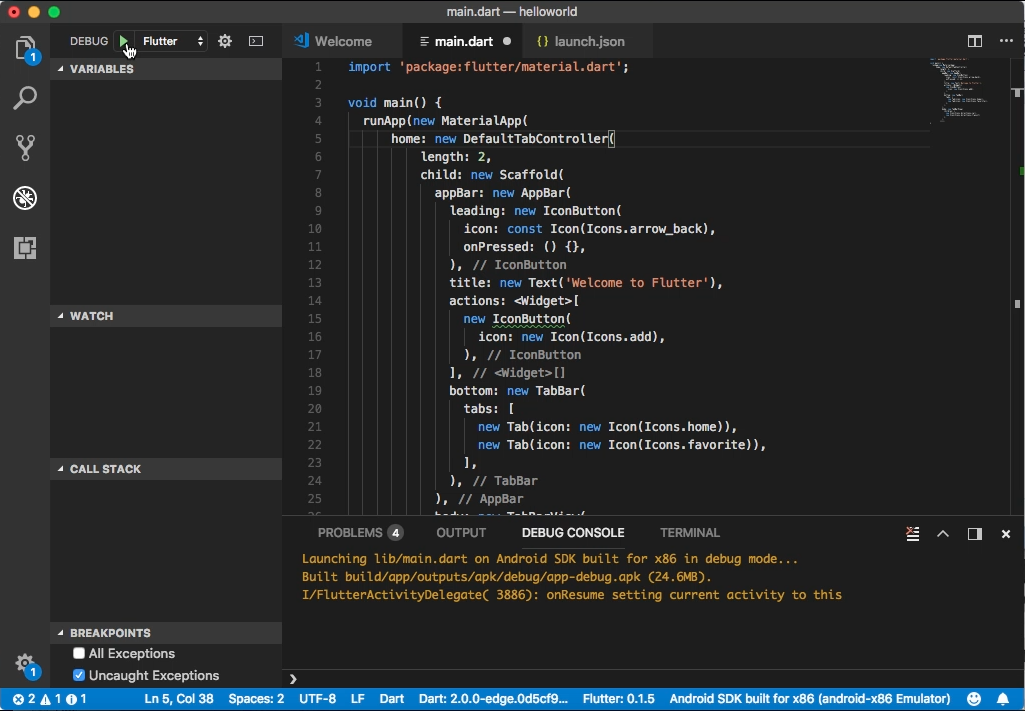This screenshot has width=1025, height=711.
Task: Go to line via Ln 5, Col 38
Action: [179, 699]
